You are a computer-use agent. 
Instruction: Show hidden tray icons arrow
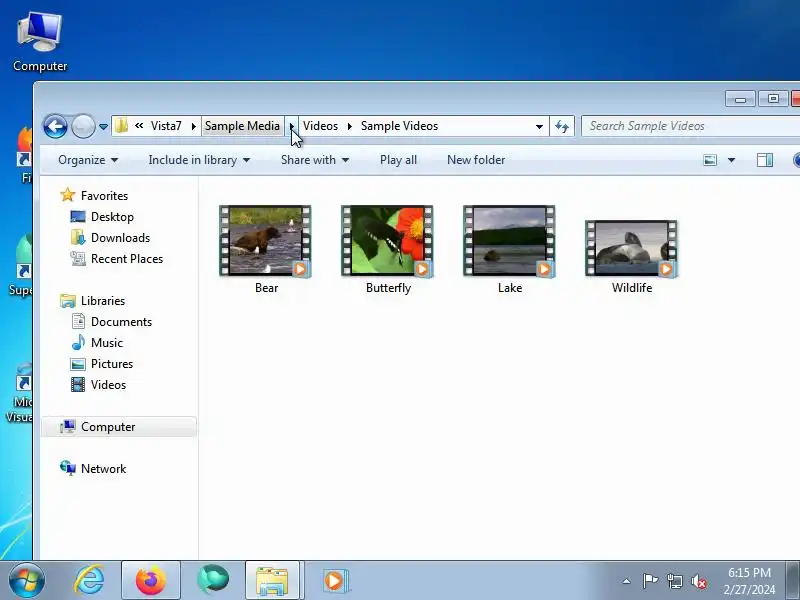click(626, 581)
